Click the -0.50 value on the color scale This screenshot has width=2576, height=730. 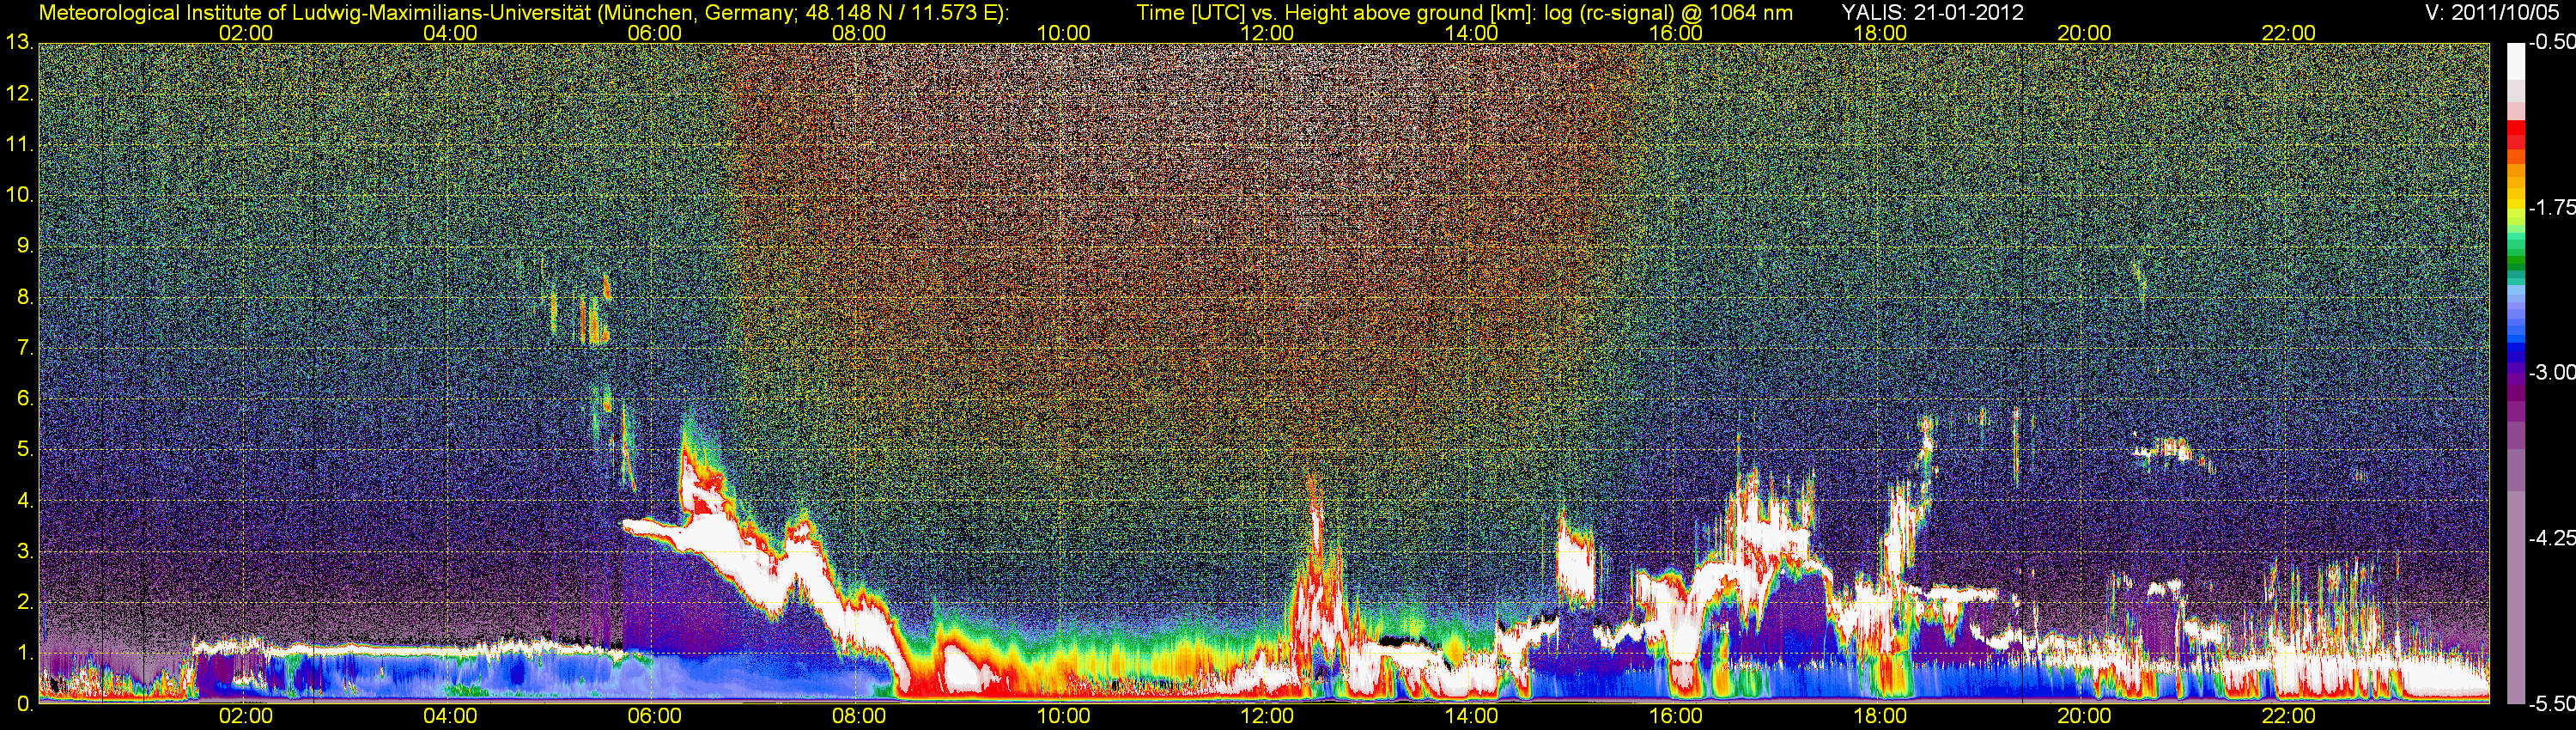[2552, 43]
